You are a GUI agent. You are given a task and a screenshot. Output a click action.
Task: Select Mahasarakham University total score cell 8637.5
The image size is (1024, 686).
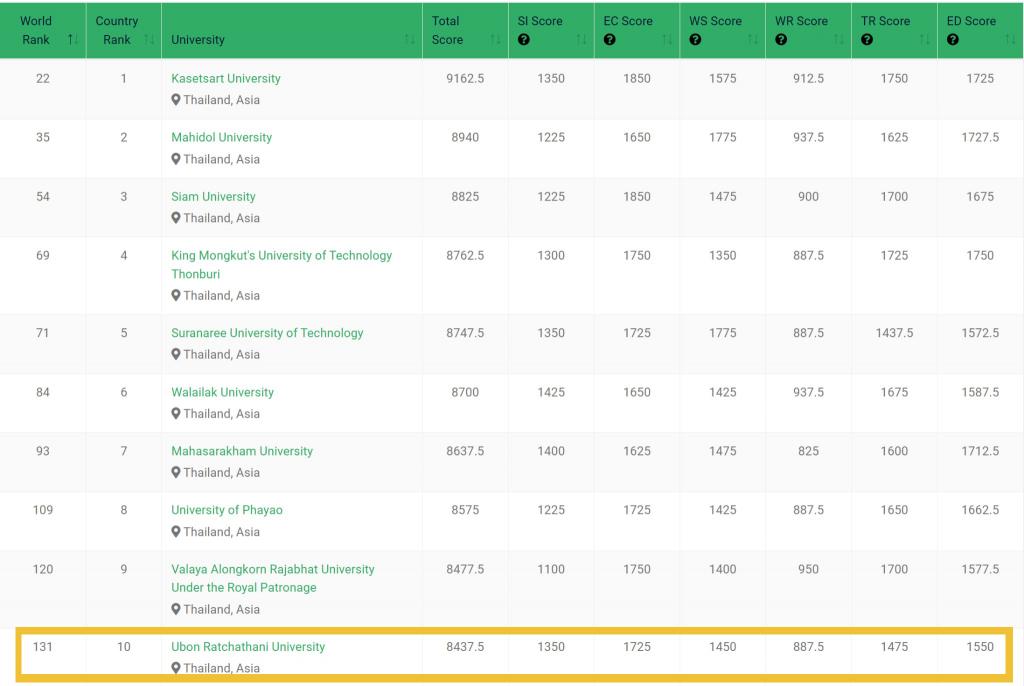tap(465, 451)
